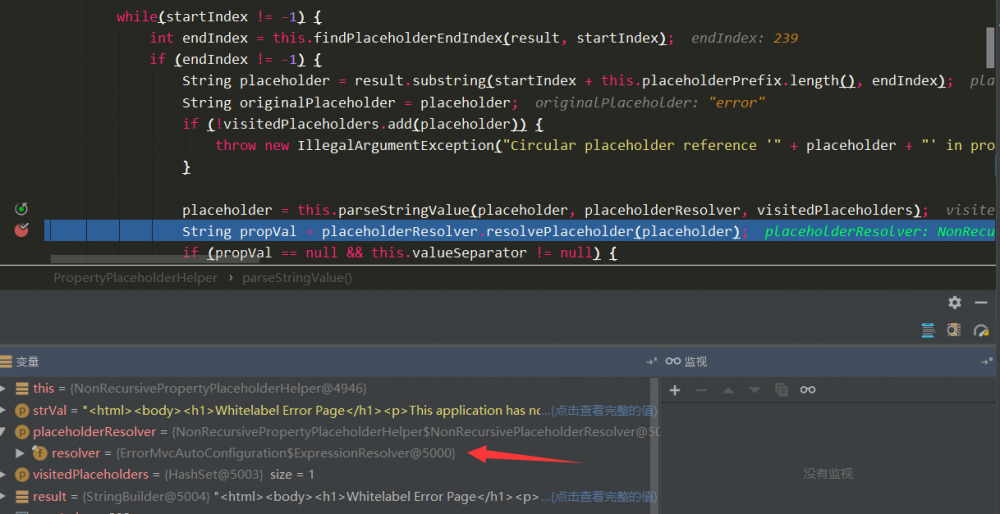Click the placeholderPrefix.length() call

pos(749,81)
